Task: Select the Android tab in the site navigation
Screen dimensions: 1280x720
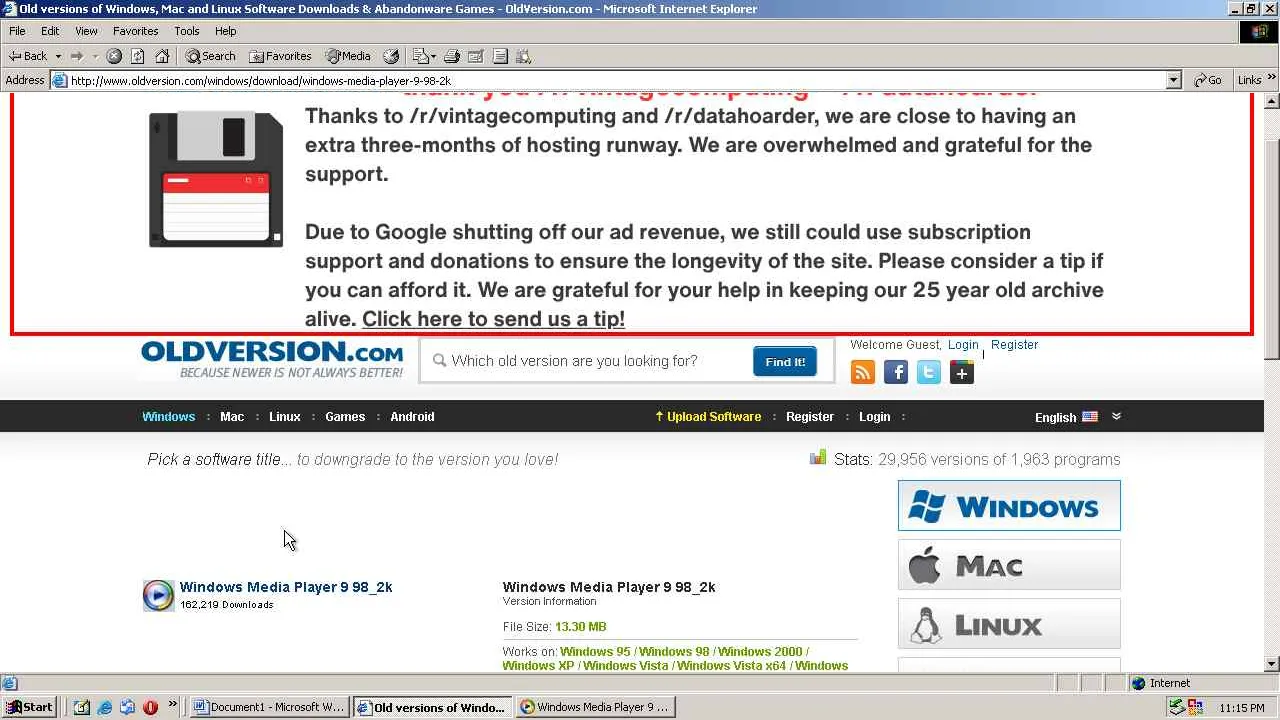Action: (412, 416)
